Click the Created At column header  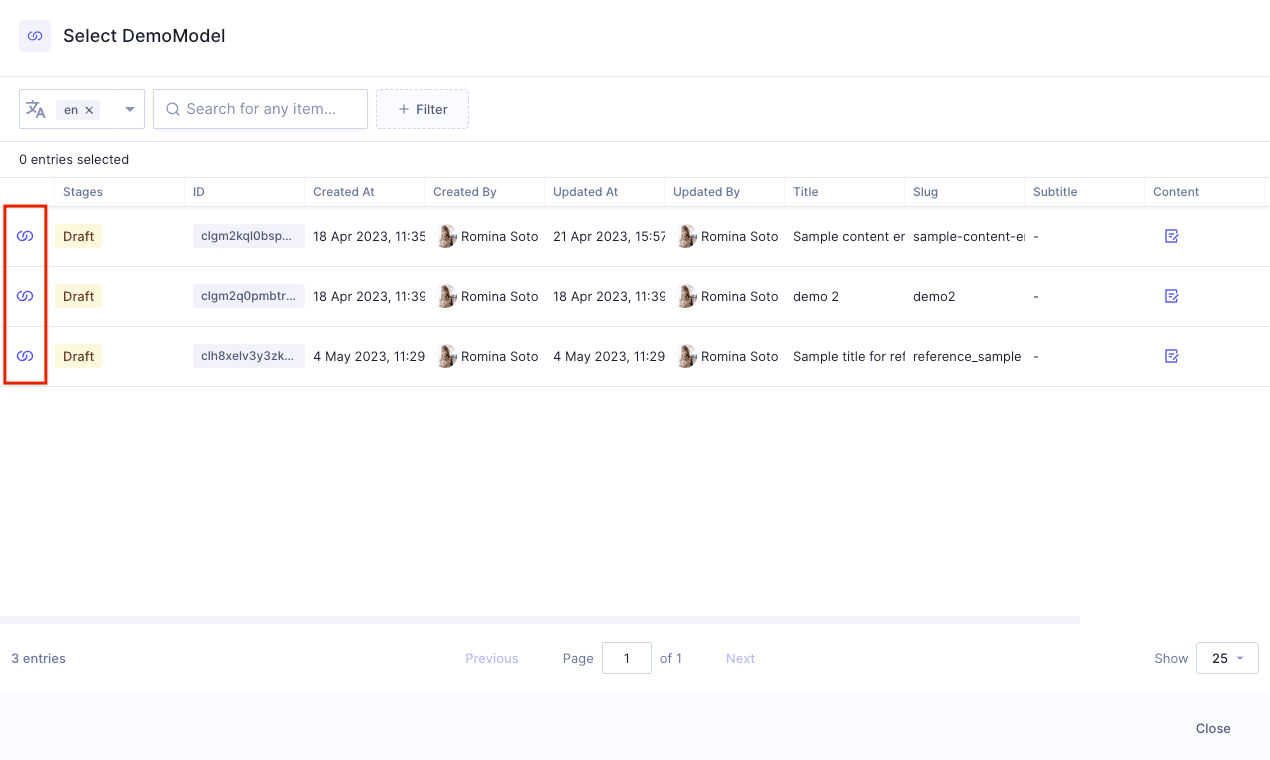point(344,192)
